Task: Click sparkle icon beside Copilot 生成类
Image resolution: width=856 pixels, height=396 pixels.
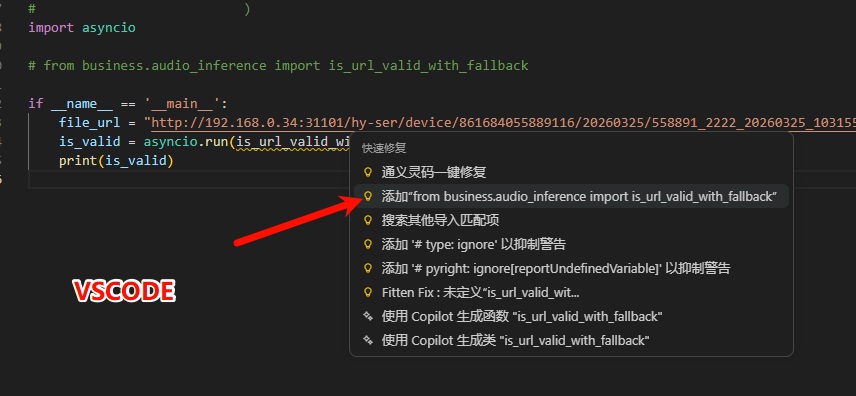Action: (368, 340)
